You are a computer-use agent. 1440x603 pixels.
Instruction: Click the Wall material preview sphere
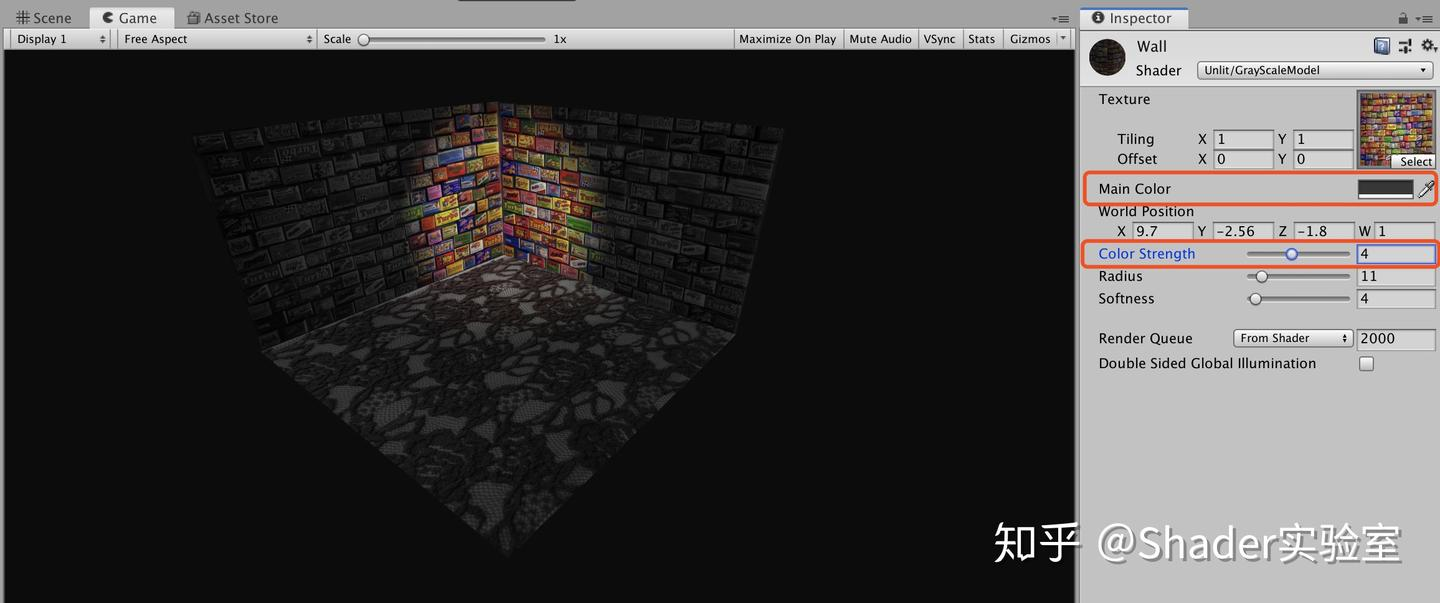point(1108,58)
